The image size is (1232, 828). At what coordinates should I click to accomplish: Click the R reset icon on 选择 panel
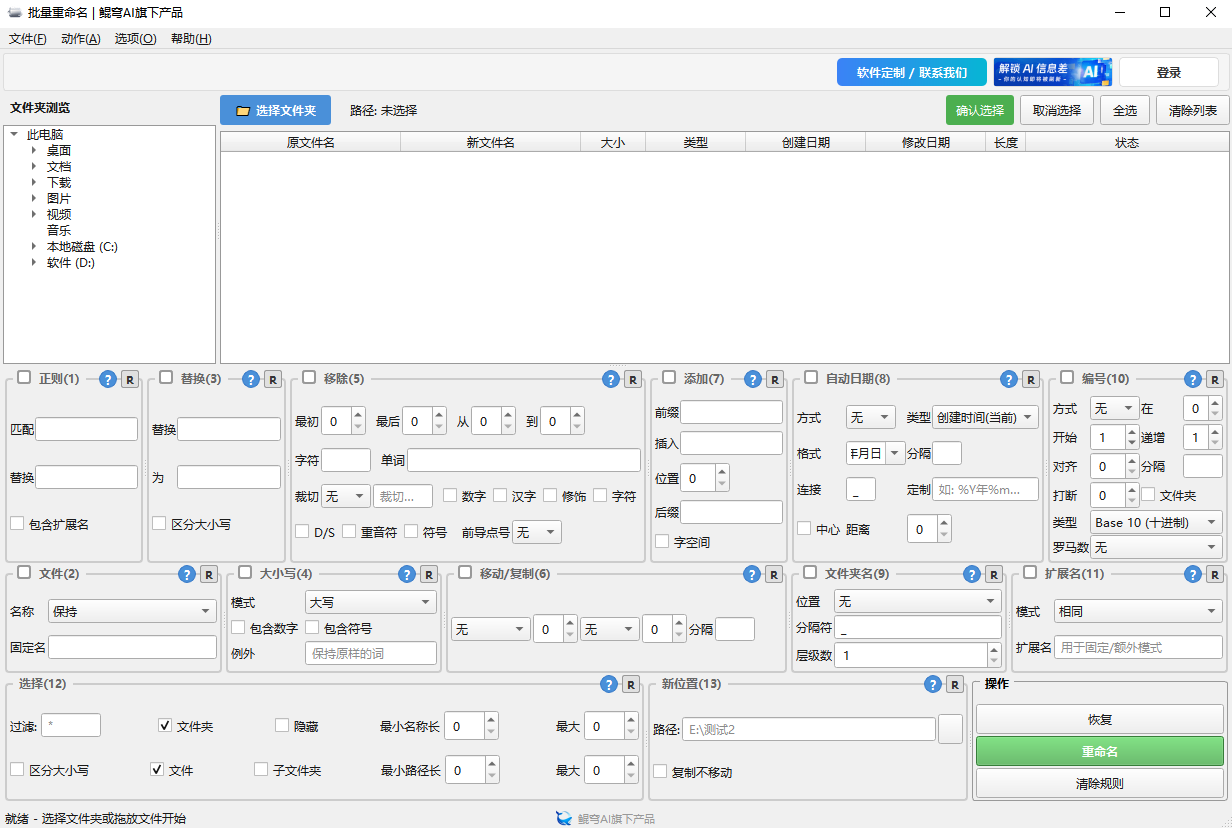pos(631,685)
